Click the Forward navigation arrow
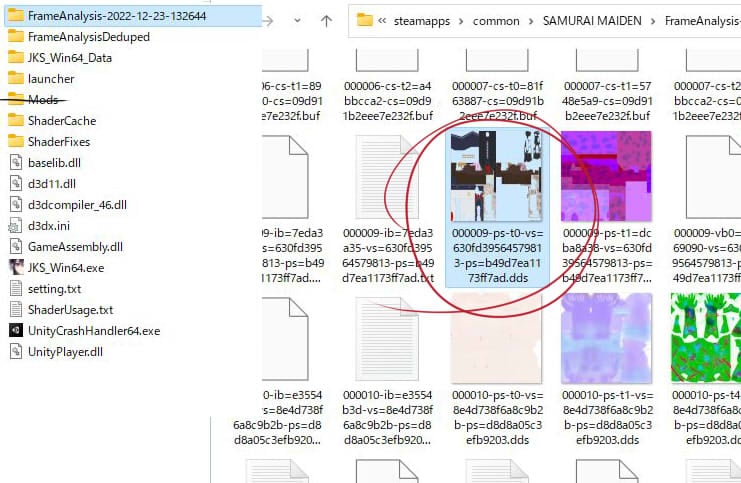The width and height of the screenshot is (741, 483). [268, 21]
